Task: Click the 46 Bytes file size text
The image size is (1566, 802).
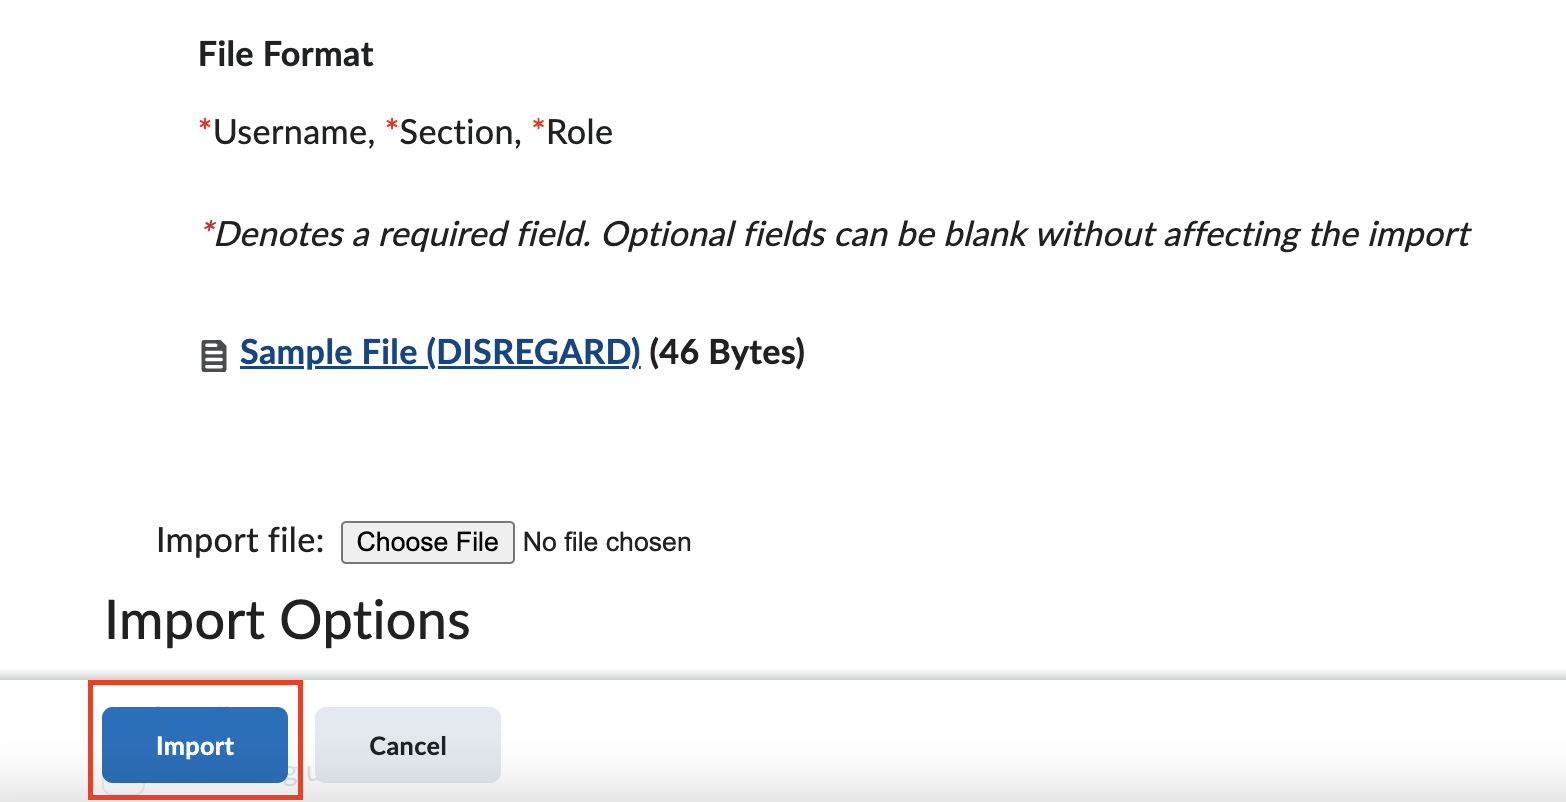Action: (x=727, y=352)
